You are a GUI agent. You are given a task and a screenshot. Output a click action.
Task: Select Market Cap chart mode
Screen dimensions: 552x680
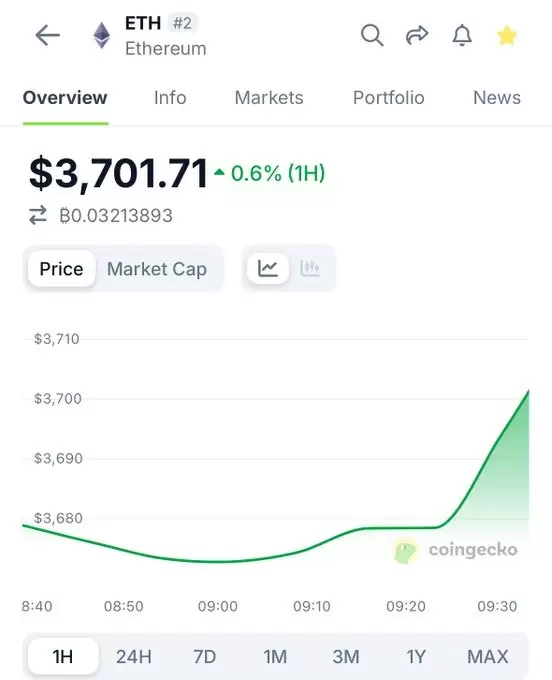click(x=157, y=269)
